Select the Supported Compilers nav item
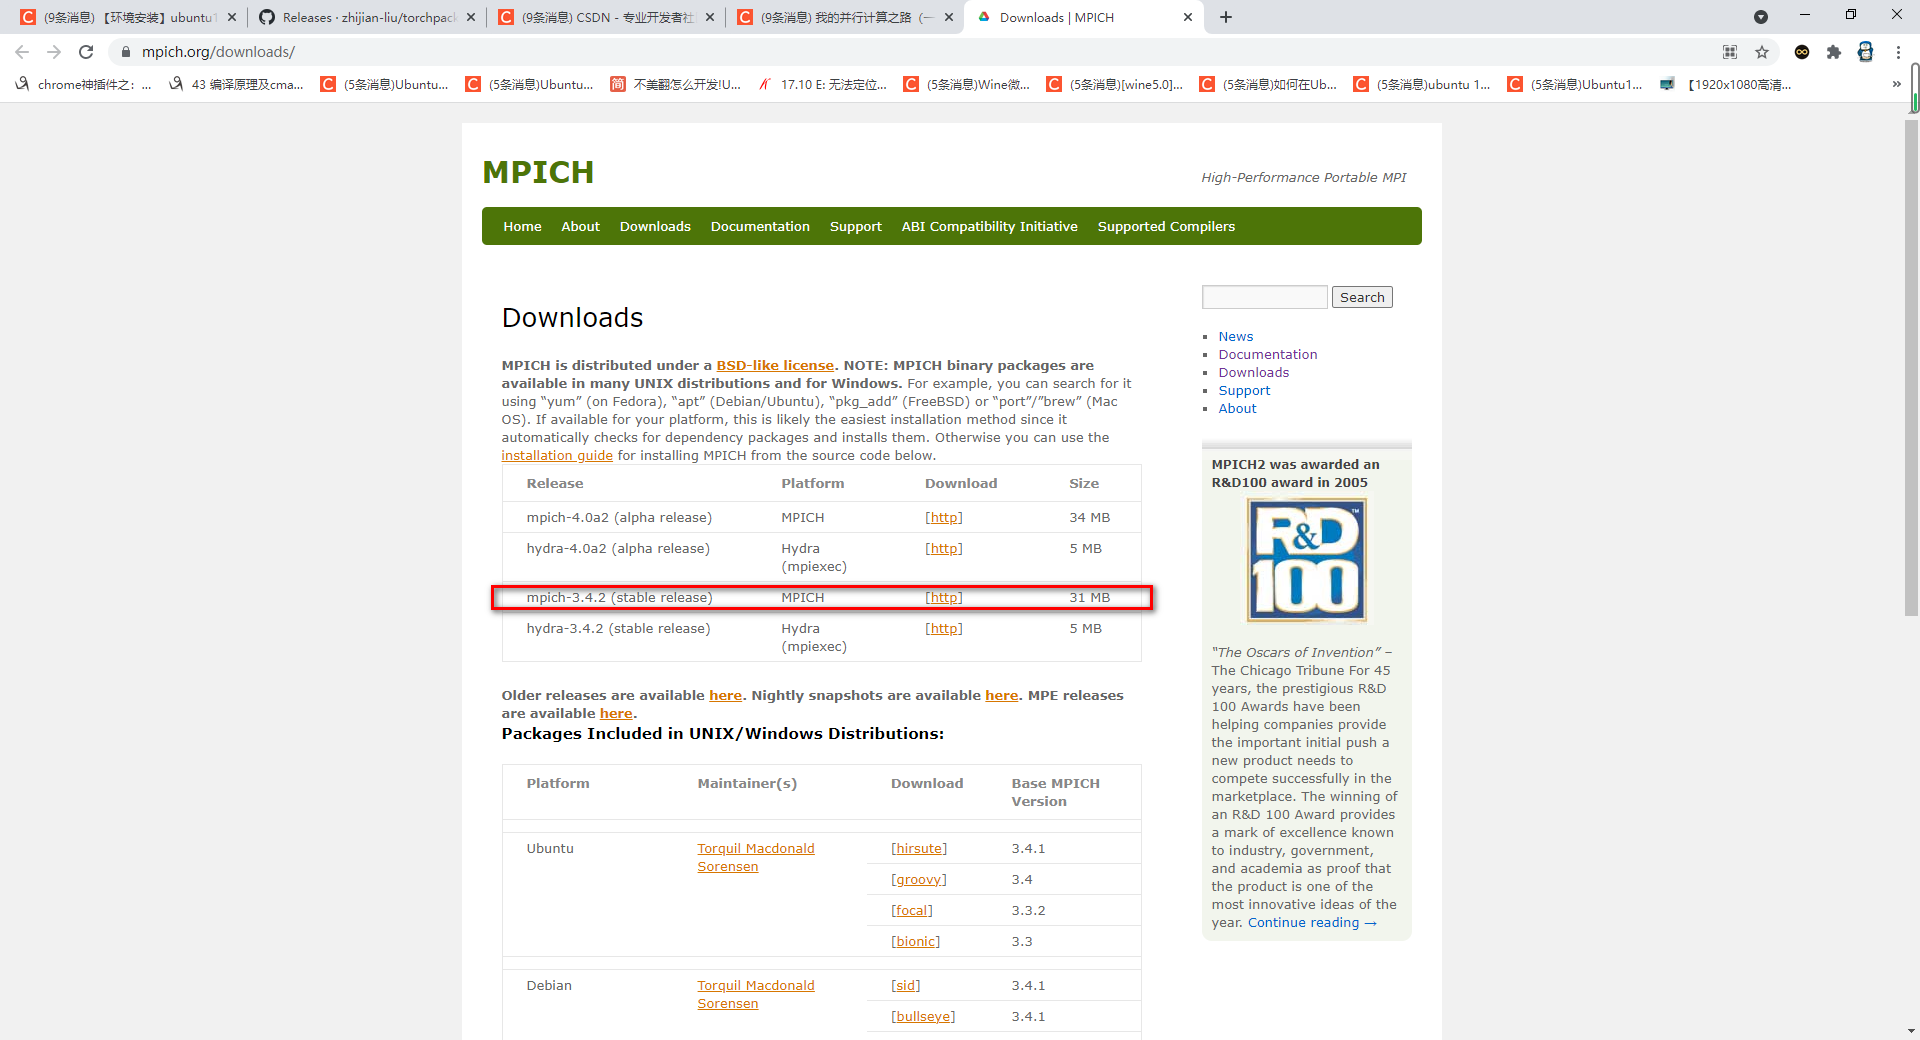 coord(1166,226)
